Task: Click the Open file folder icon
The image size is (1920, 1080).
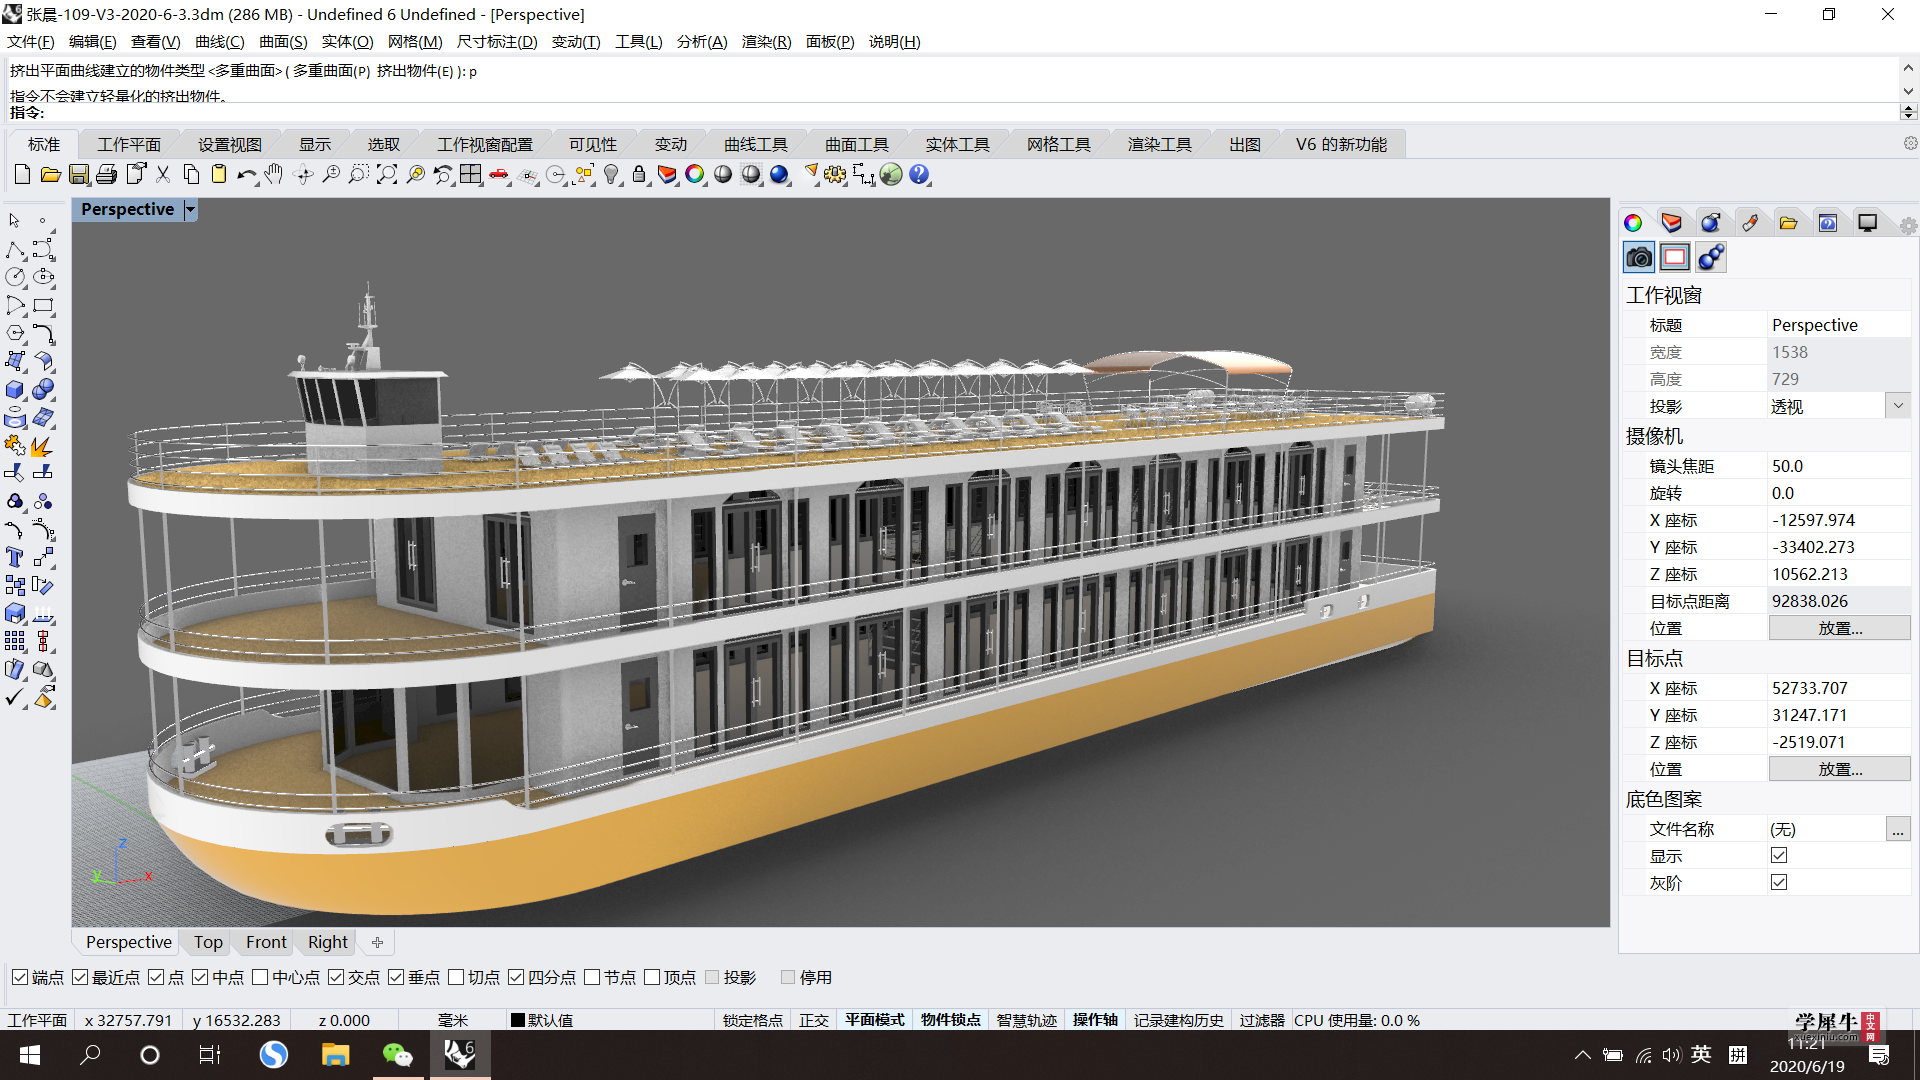Action: coord(50,175)
